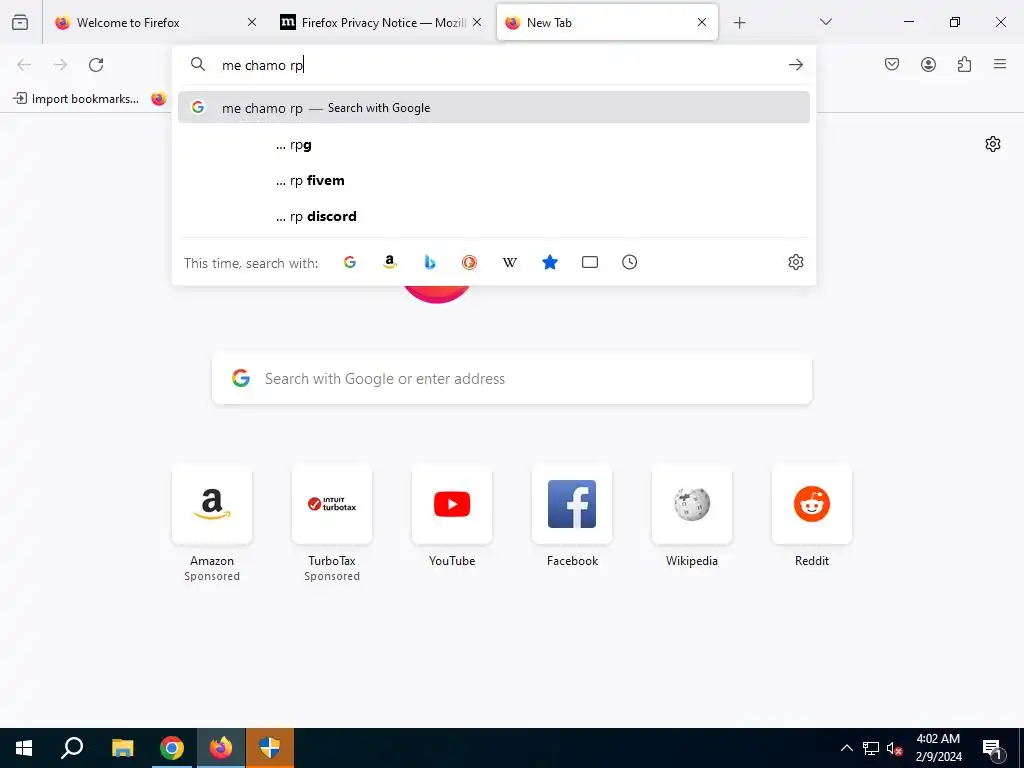This screenshot has height=768, width=1024.
Task: Search this time with Amazon
Action: click(390, 263)
